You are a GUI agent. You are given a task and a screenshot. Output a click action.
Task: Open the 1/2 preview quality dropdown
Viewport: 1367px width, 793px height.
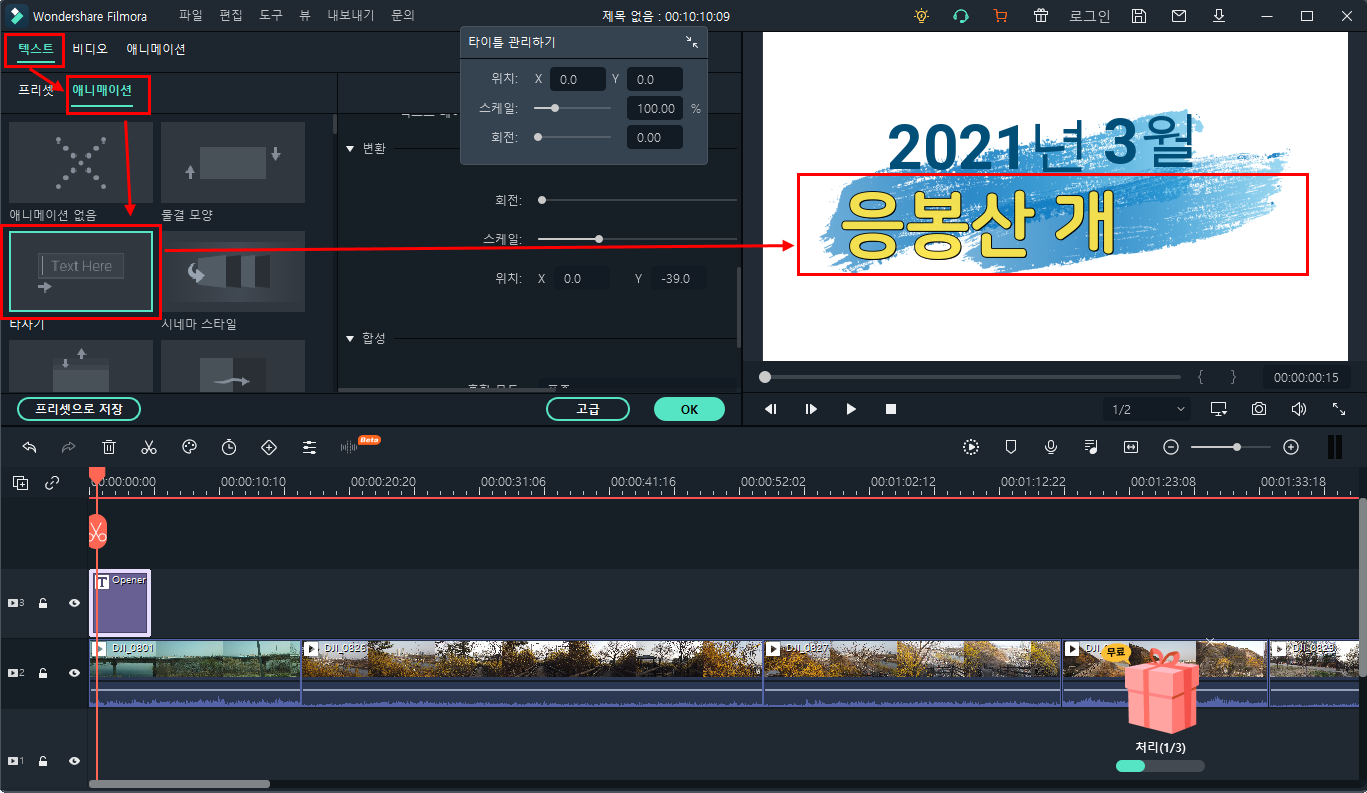(1148, 409)
